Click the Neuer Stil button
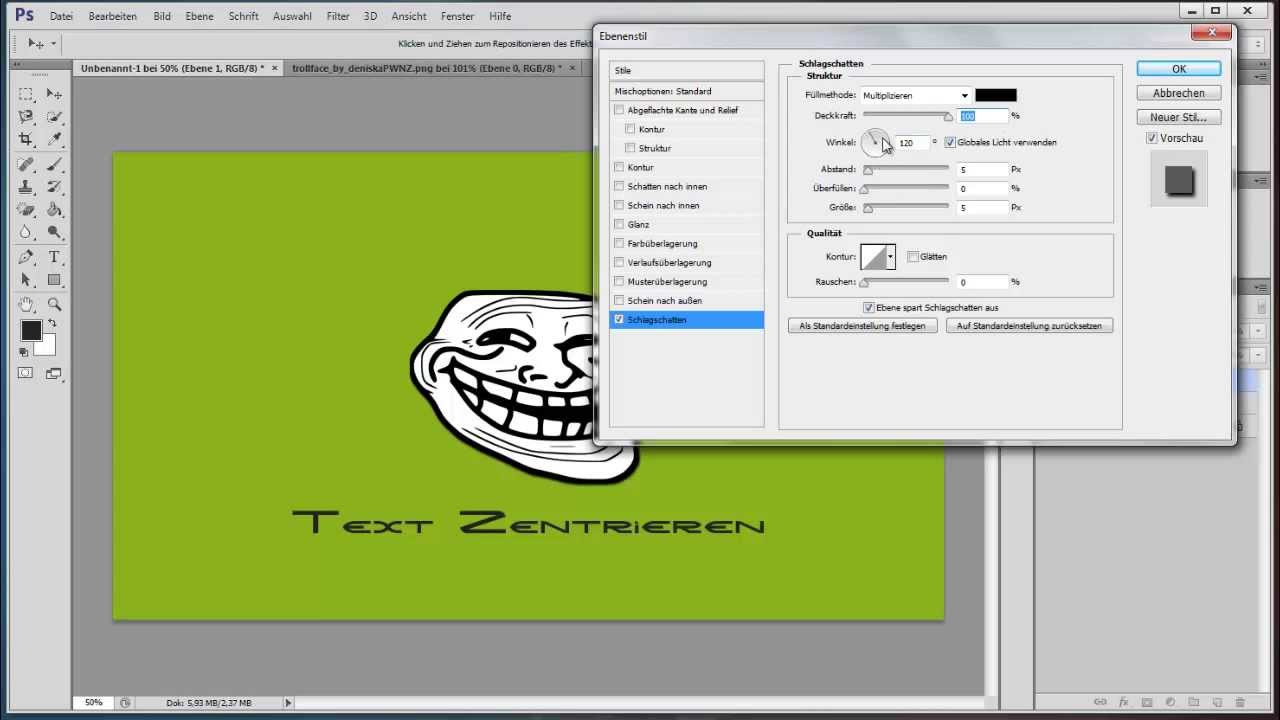Screen dimensions: 1280x720 pyautogui.click(x=1179, y=117)
